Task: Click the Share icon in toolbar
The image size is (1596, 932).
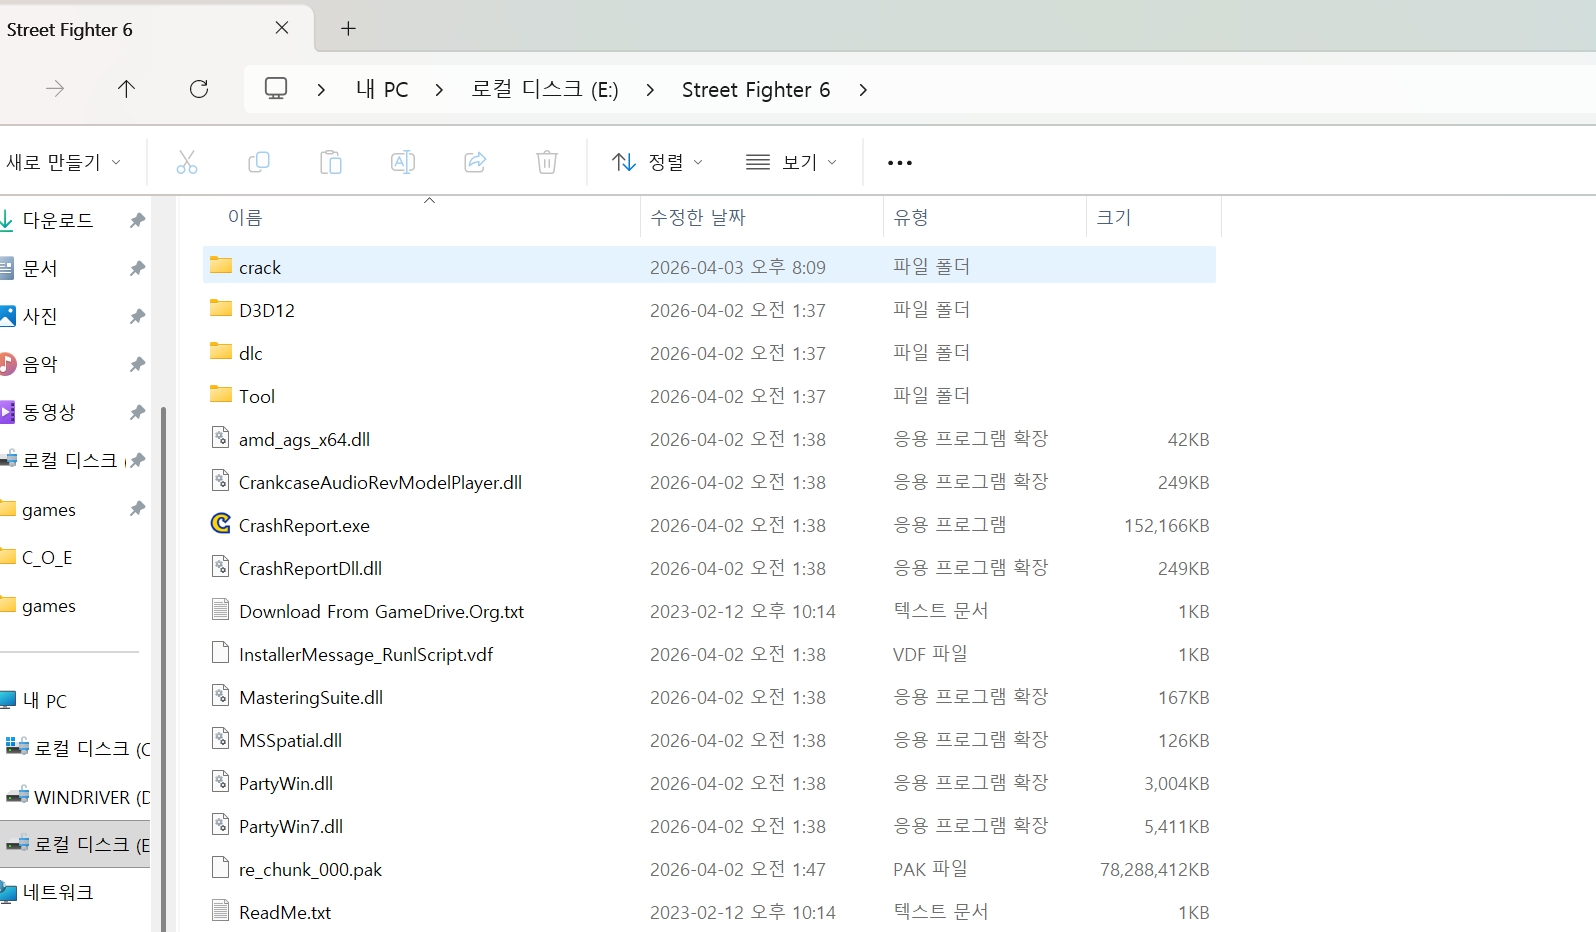Action: [x=475, y=162]
